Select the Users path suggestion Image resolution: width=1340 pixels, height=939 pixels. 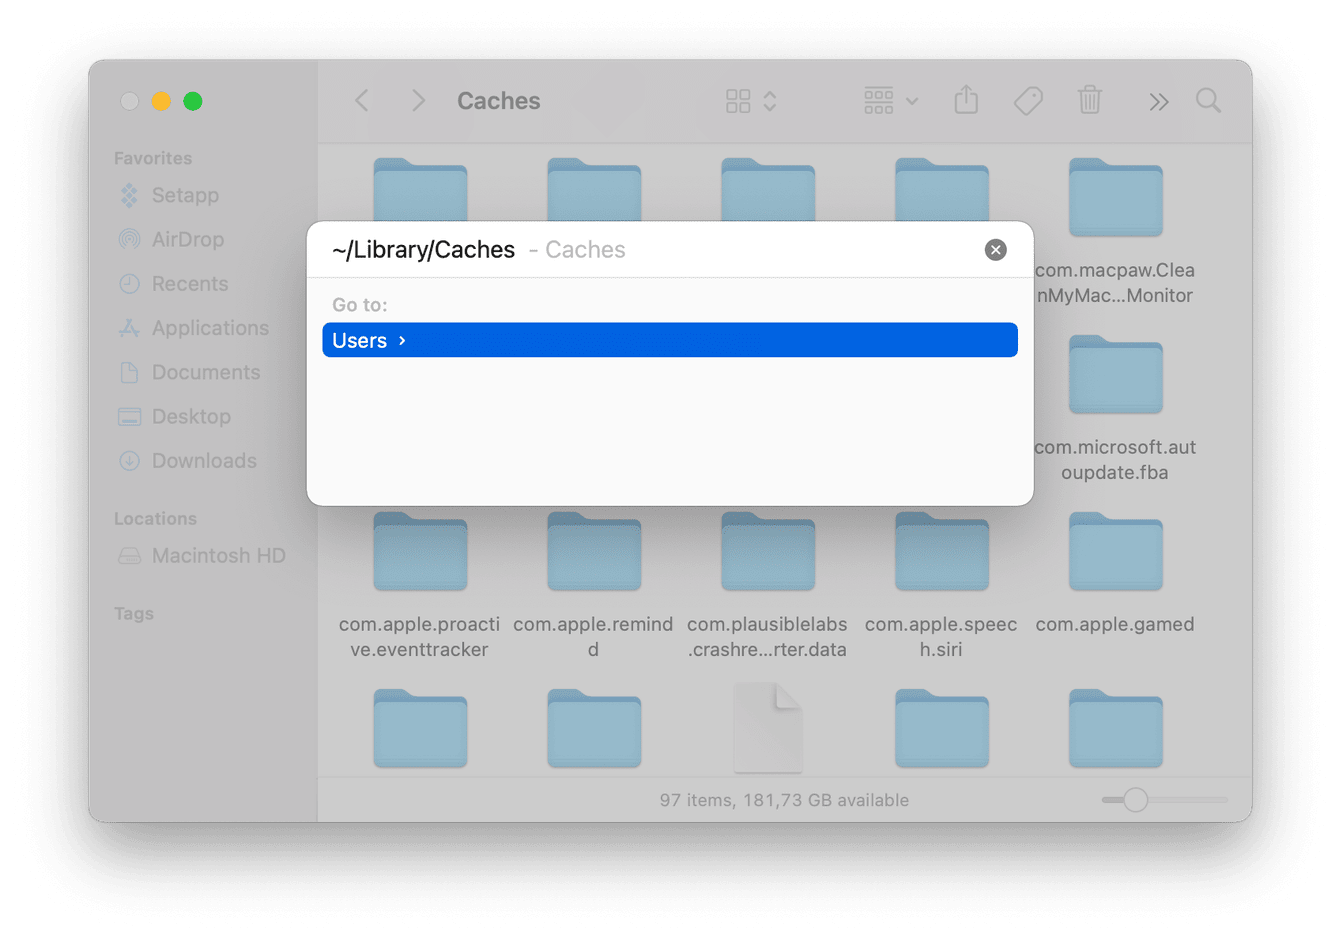tap(669, 340)
